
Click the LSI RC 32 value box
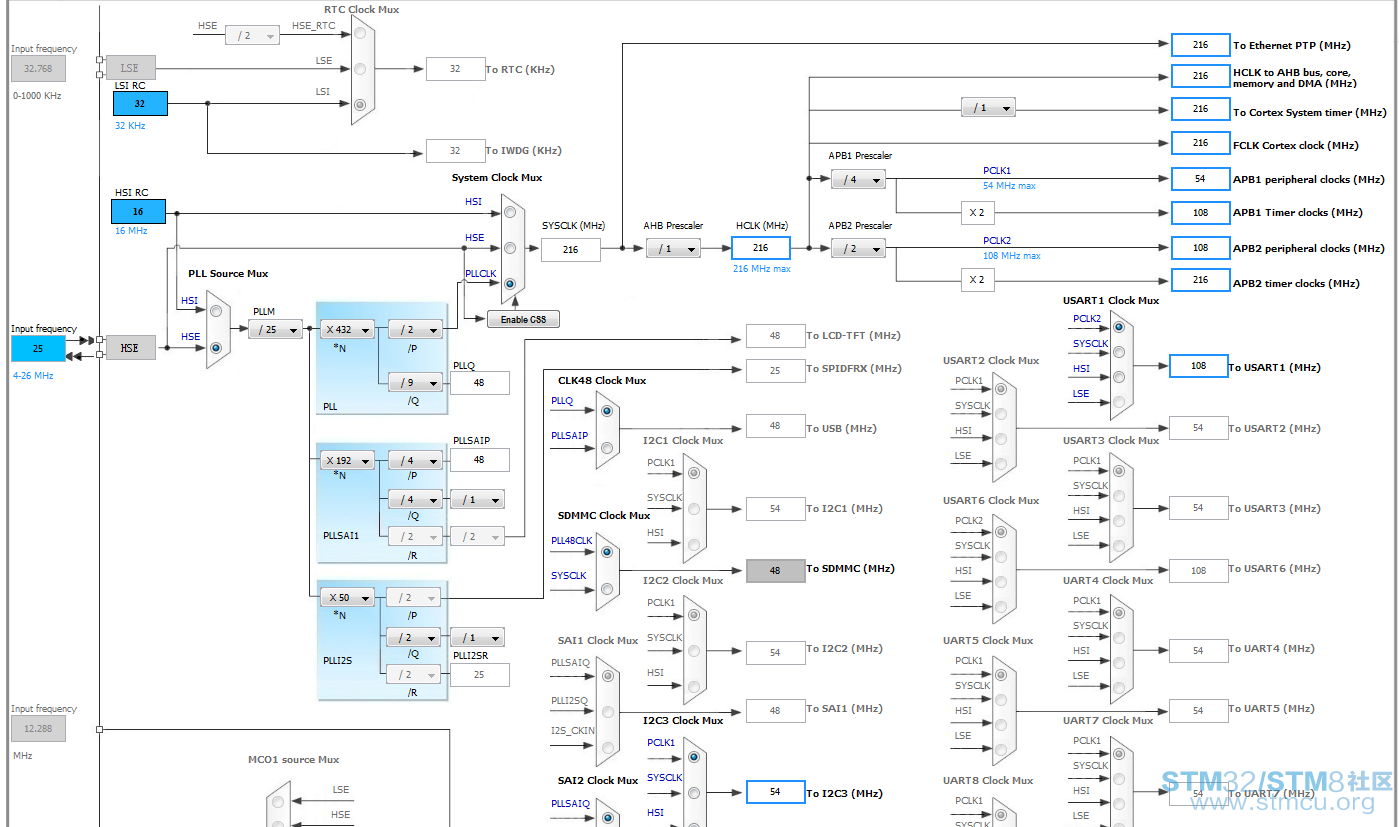pos(139,103)
